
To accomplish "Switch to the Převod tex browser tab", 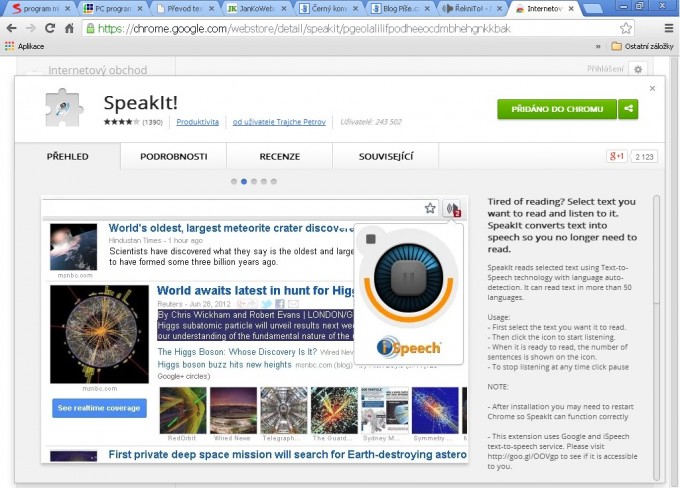I will pyautogui.click(x=185, y=8).
